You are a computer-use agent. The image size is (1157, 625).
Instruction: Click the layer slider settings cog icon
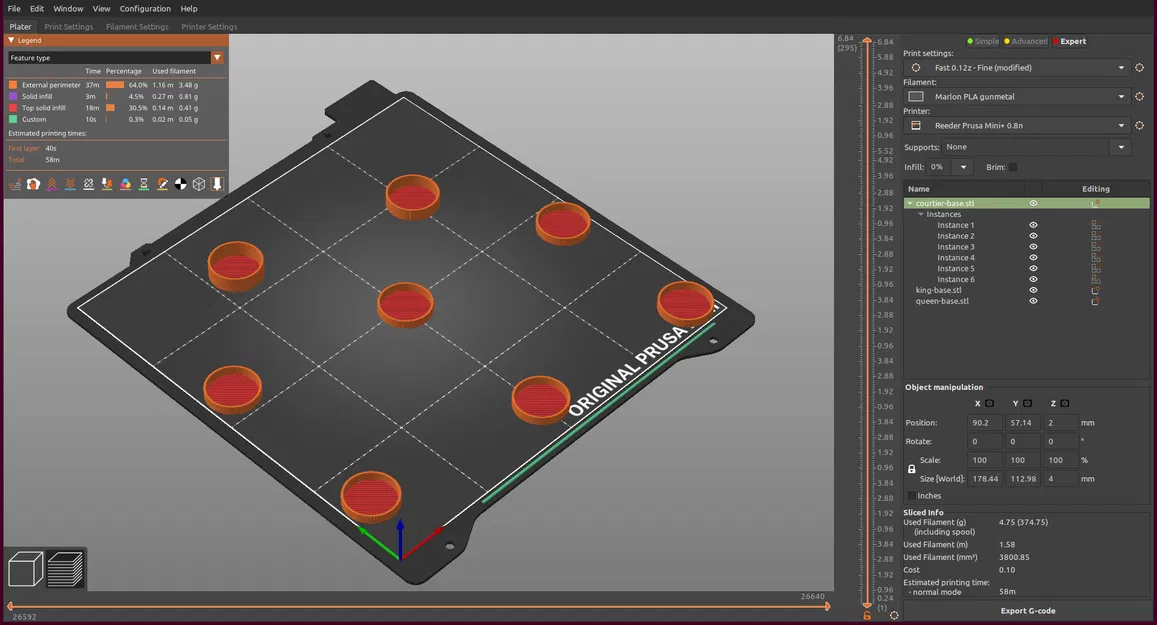pos(894,615)
